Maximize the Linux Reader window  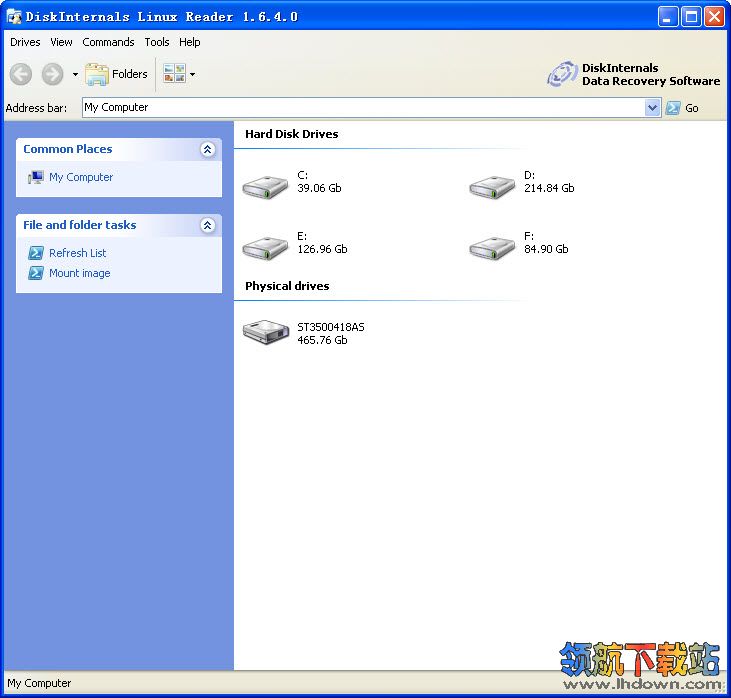[691, 17]
